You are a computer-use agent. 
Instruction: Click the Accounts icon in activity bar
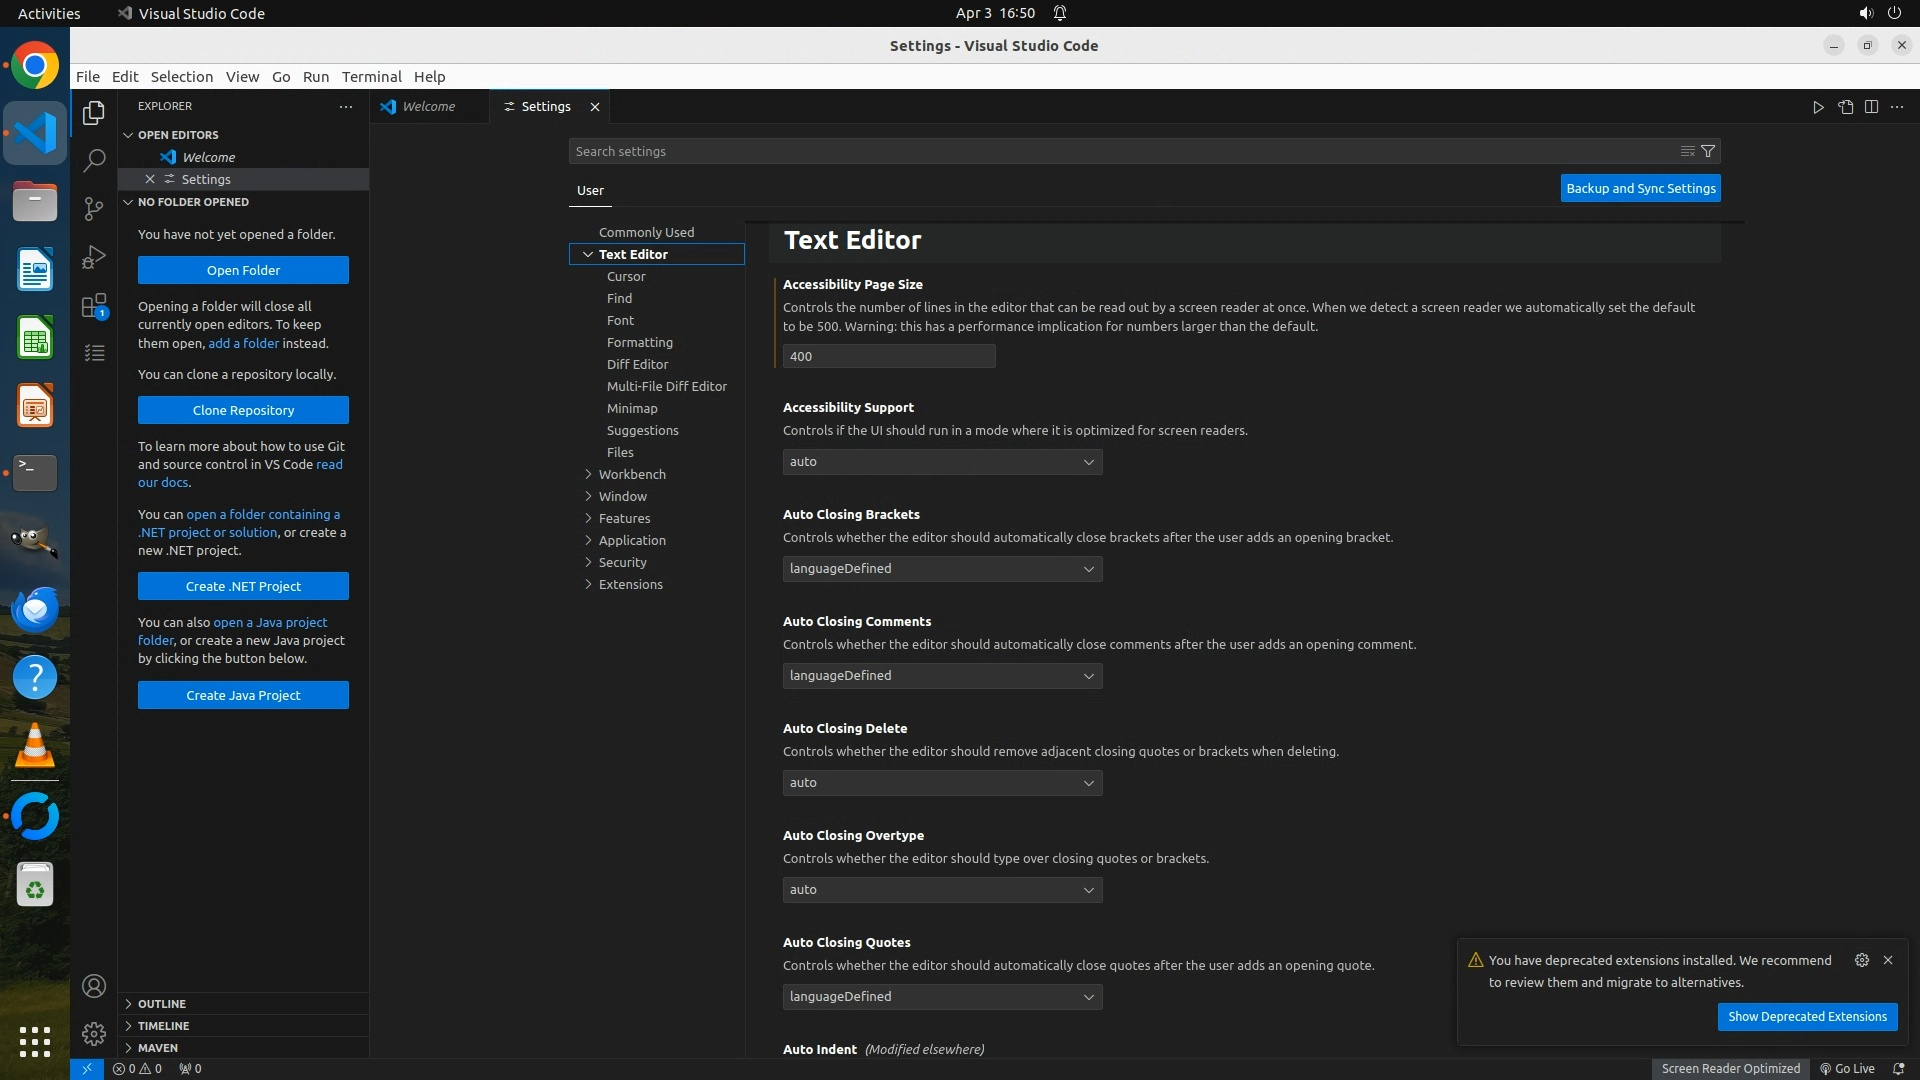pyautogui.click(x=94, y=986)
